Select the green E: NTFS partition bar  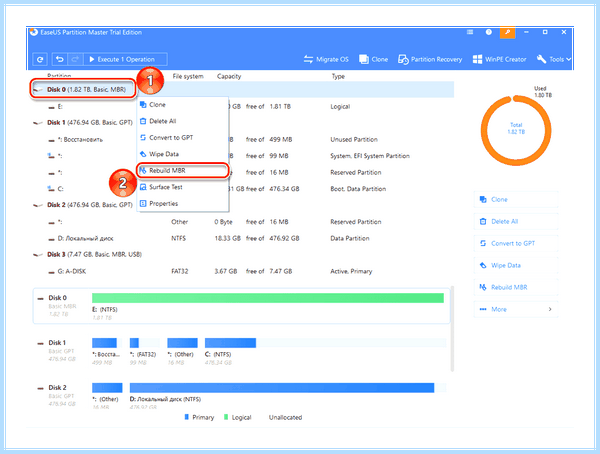268,298
